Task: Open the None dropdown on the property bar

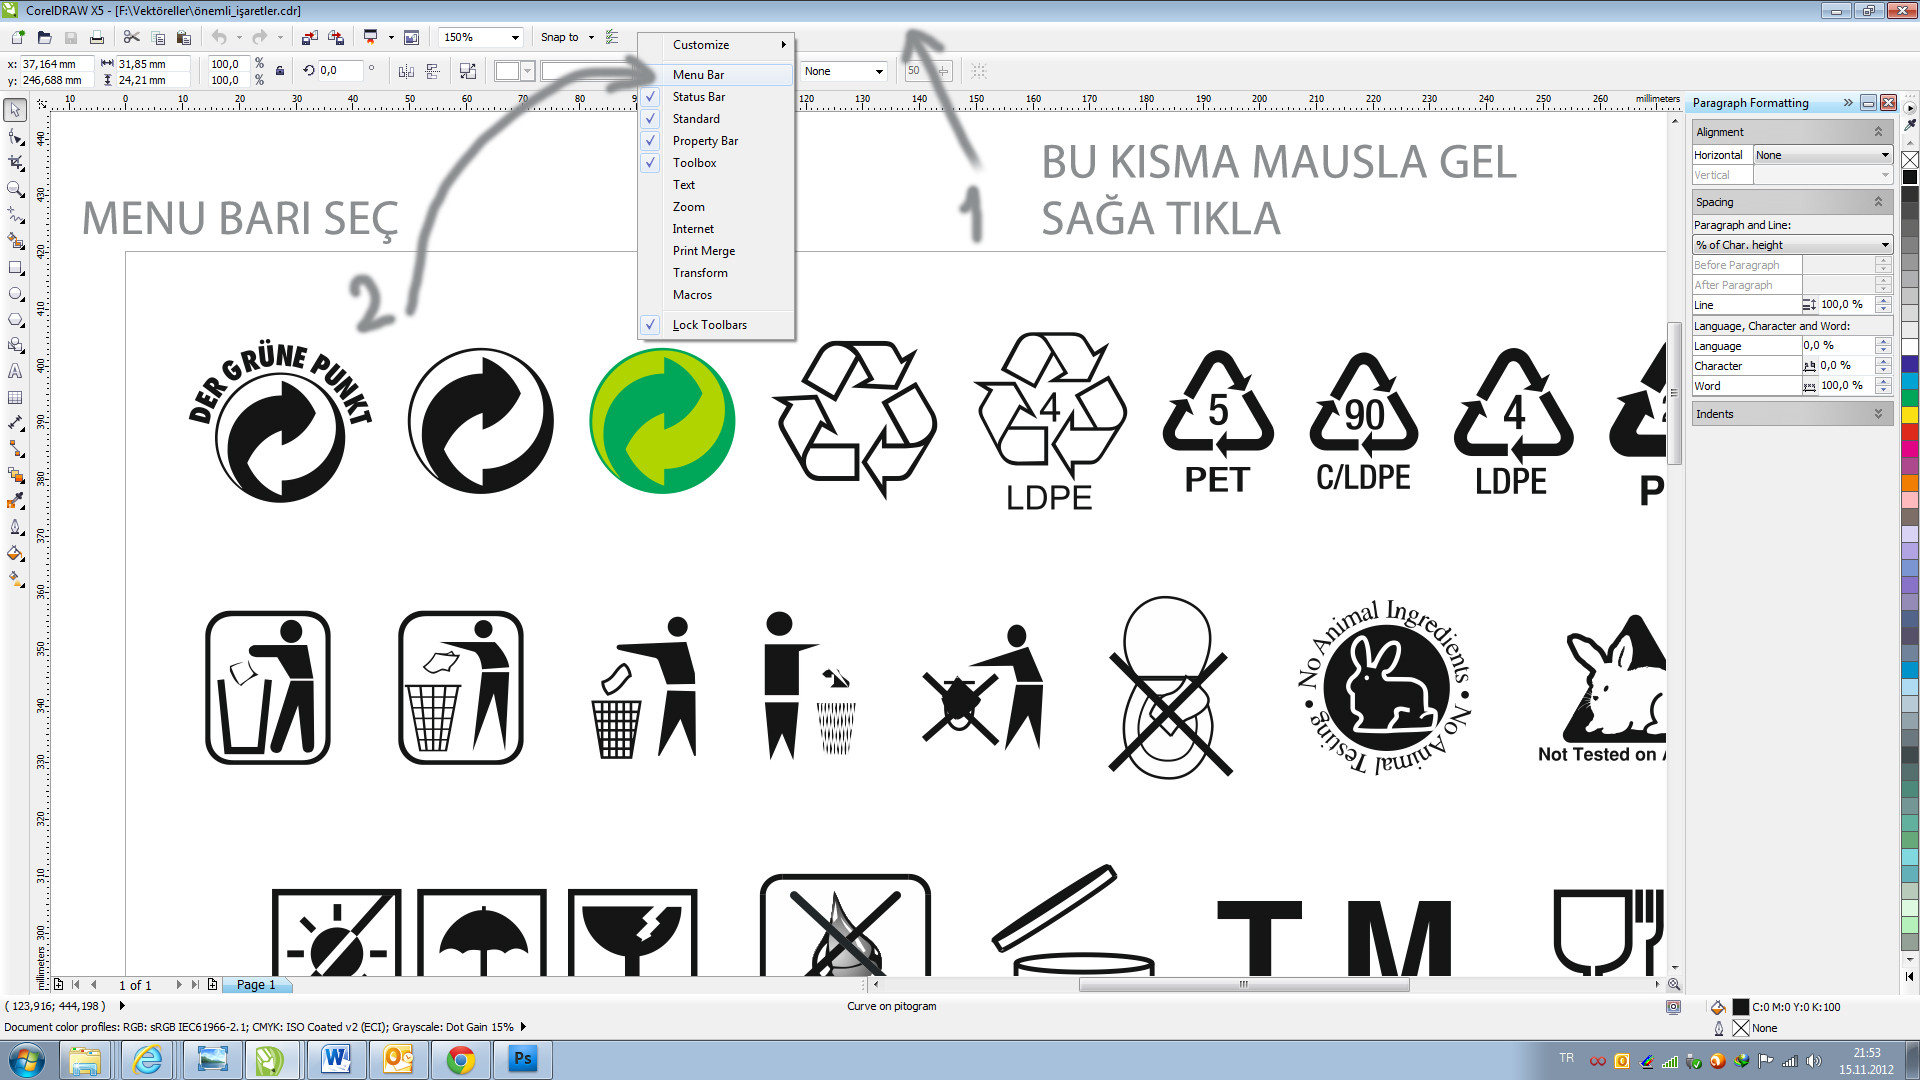Action: pos(844,71)
